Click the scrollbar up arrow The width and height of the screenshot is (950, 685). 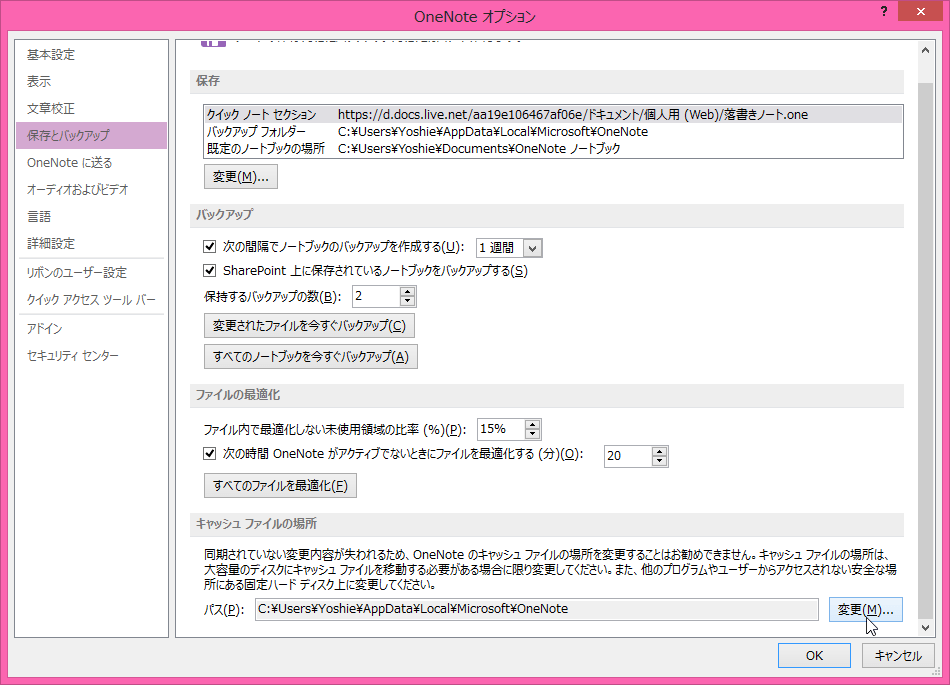tap(925, 50)
